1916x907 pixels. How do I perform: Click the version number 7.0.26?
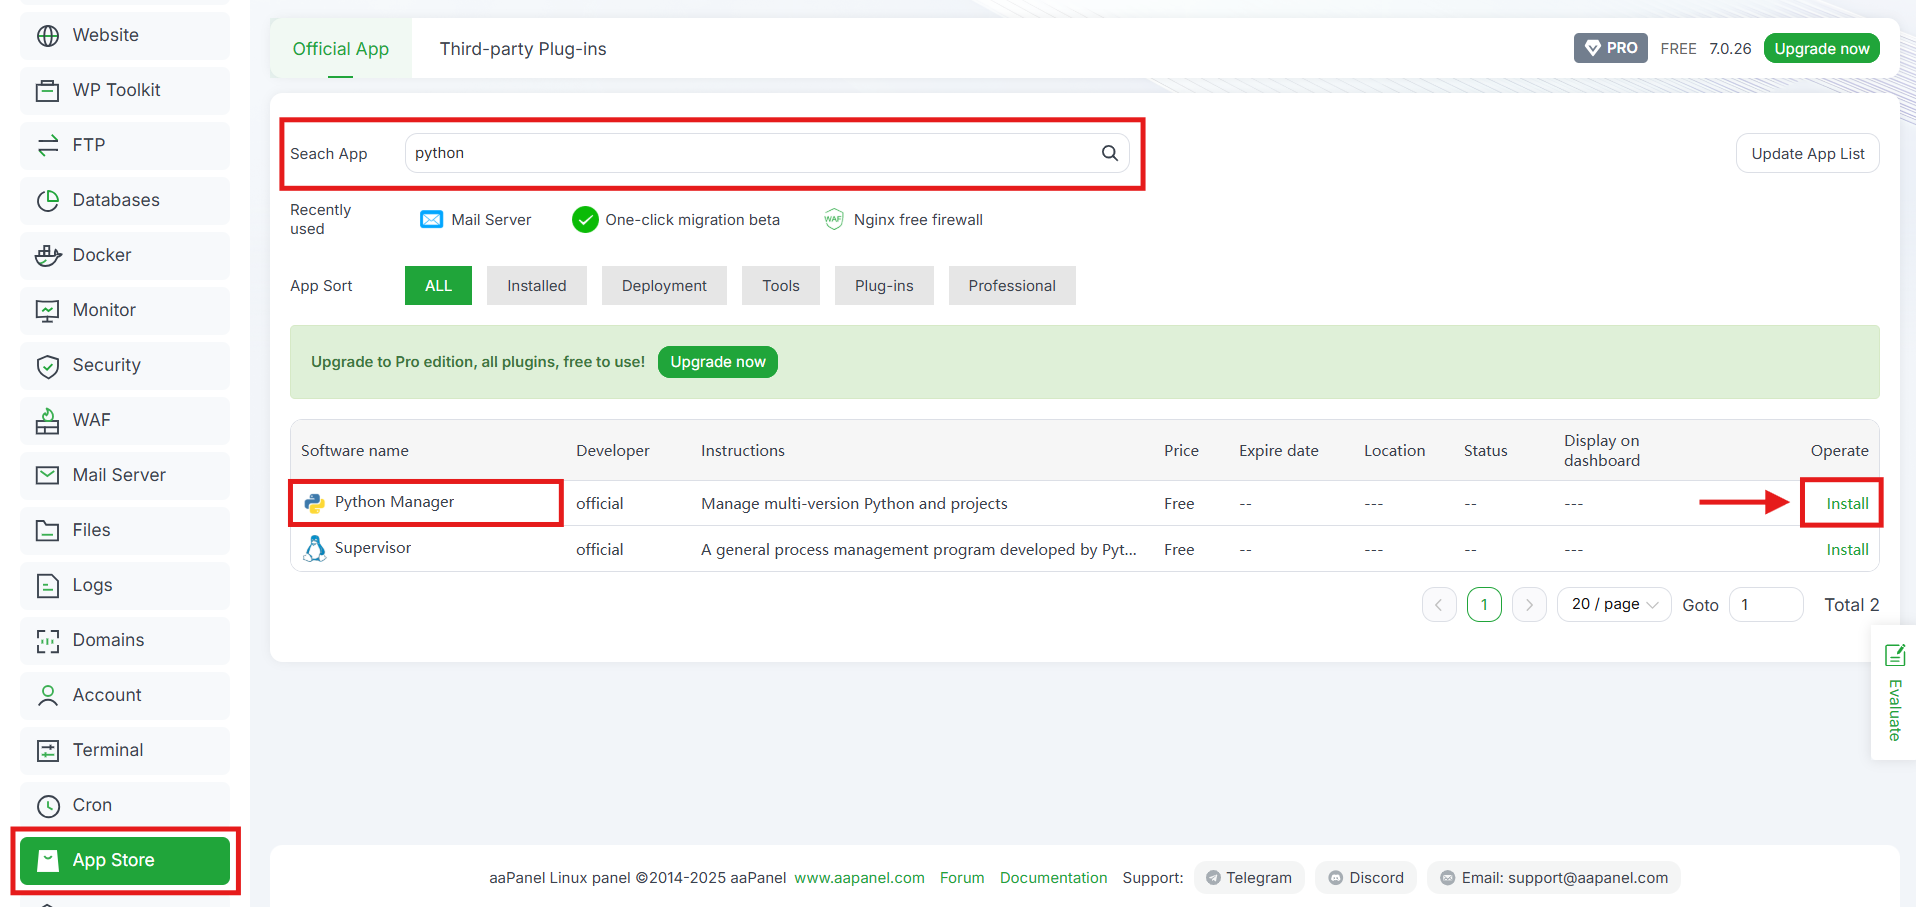click(1730, 48)
